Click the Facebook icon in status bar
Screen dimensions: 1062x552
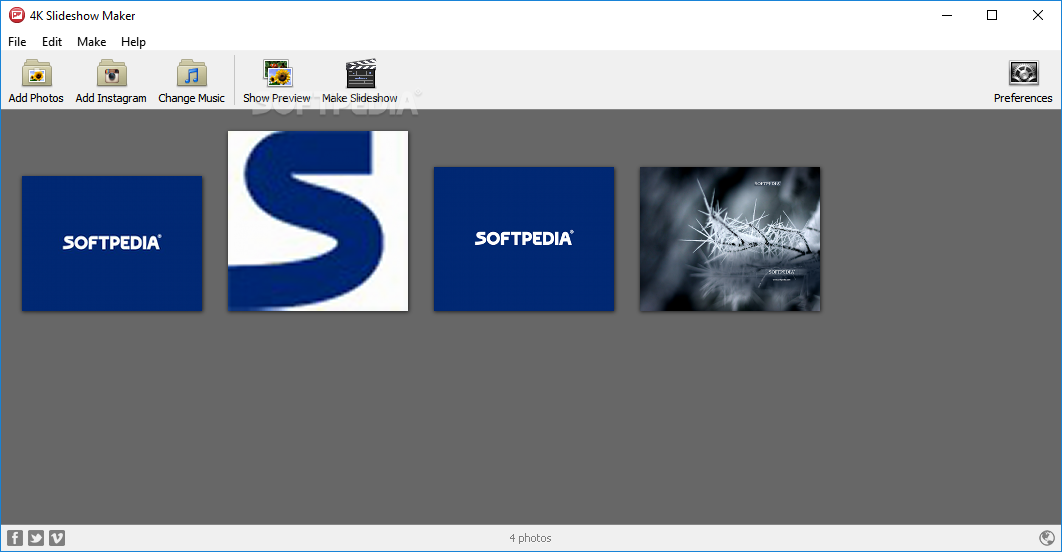pyautogui.click(x=15, y=538)
